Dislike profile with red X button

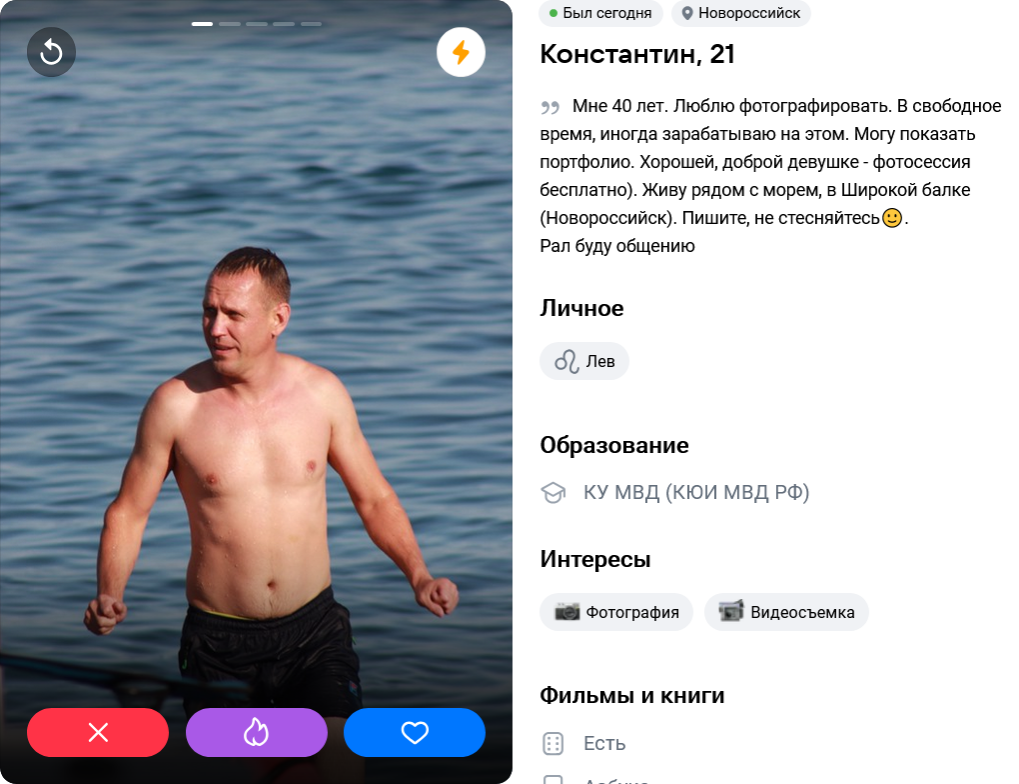[98, 733]
